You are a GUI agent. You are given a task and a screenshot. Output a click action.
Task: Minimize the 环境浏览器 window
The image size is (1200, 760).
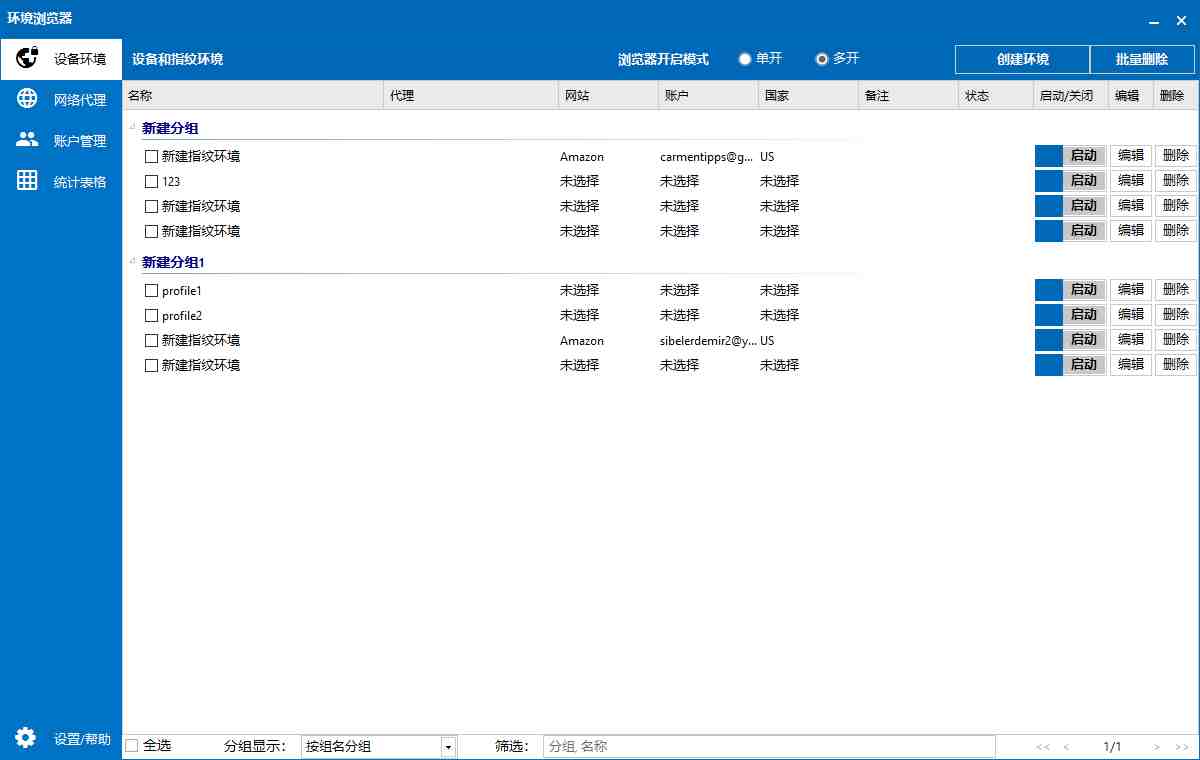pyautogui.click(x=1154, y=20)
